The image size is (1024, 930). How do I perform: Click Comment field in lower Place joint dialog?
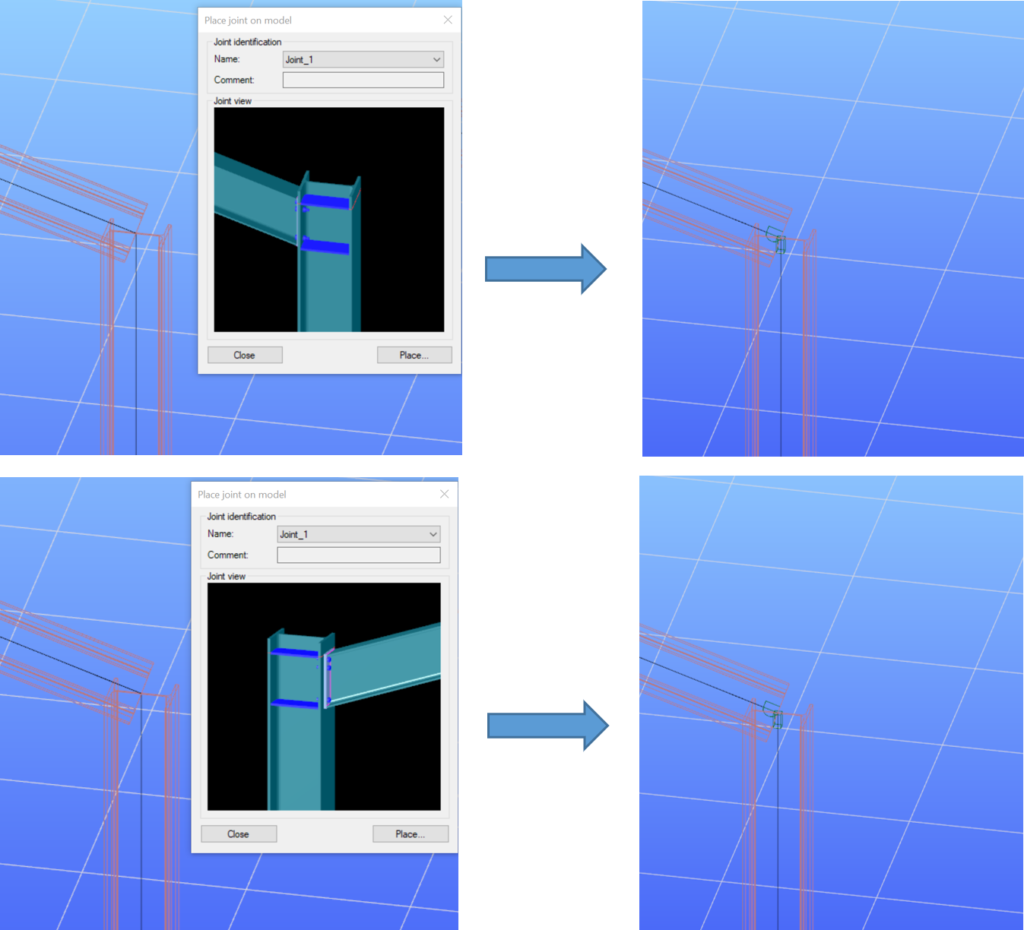click(359, 555)
